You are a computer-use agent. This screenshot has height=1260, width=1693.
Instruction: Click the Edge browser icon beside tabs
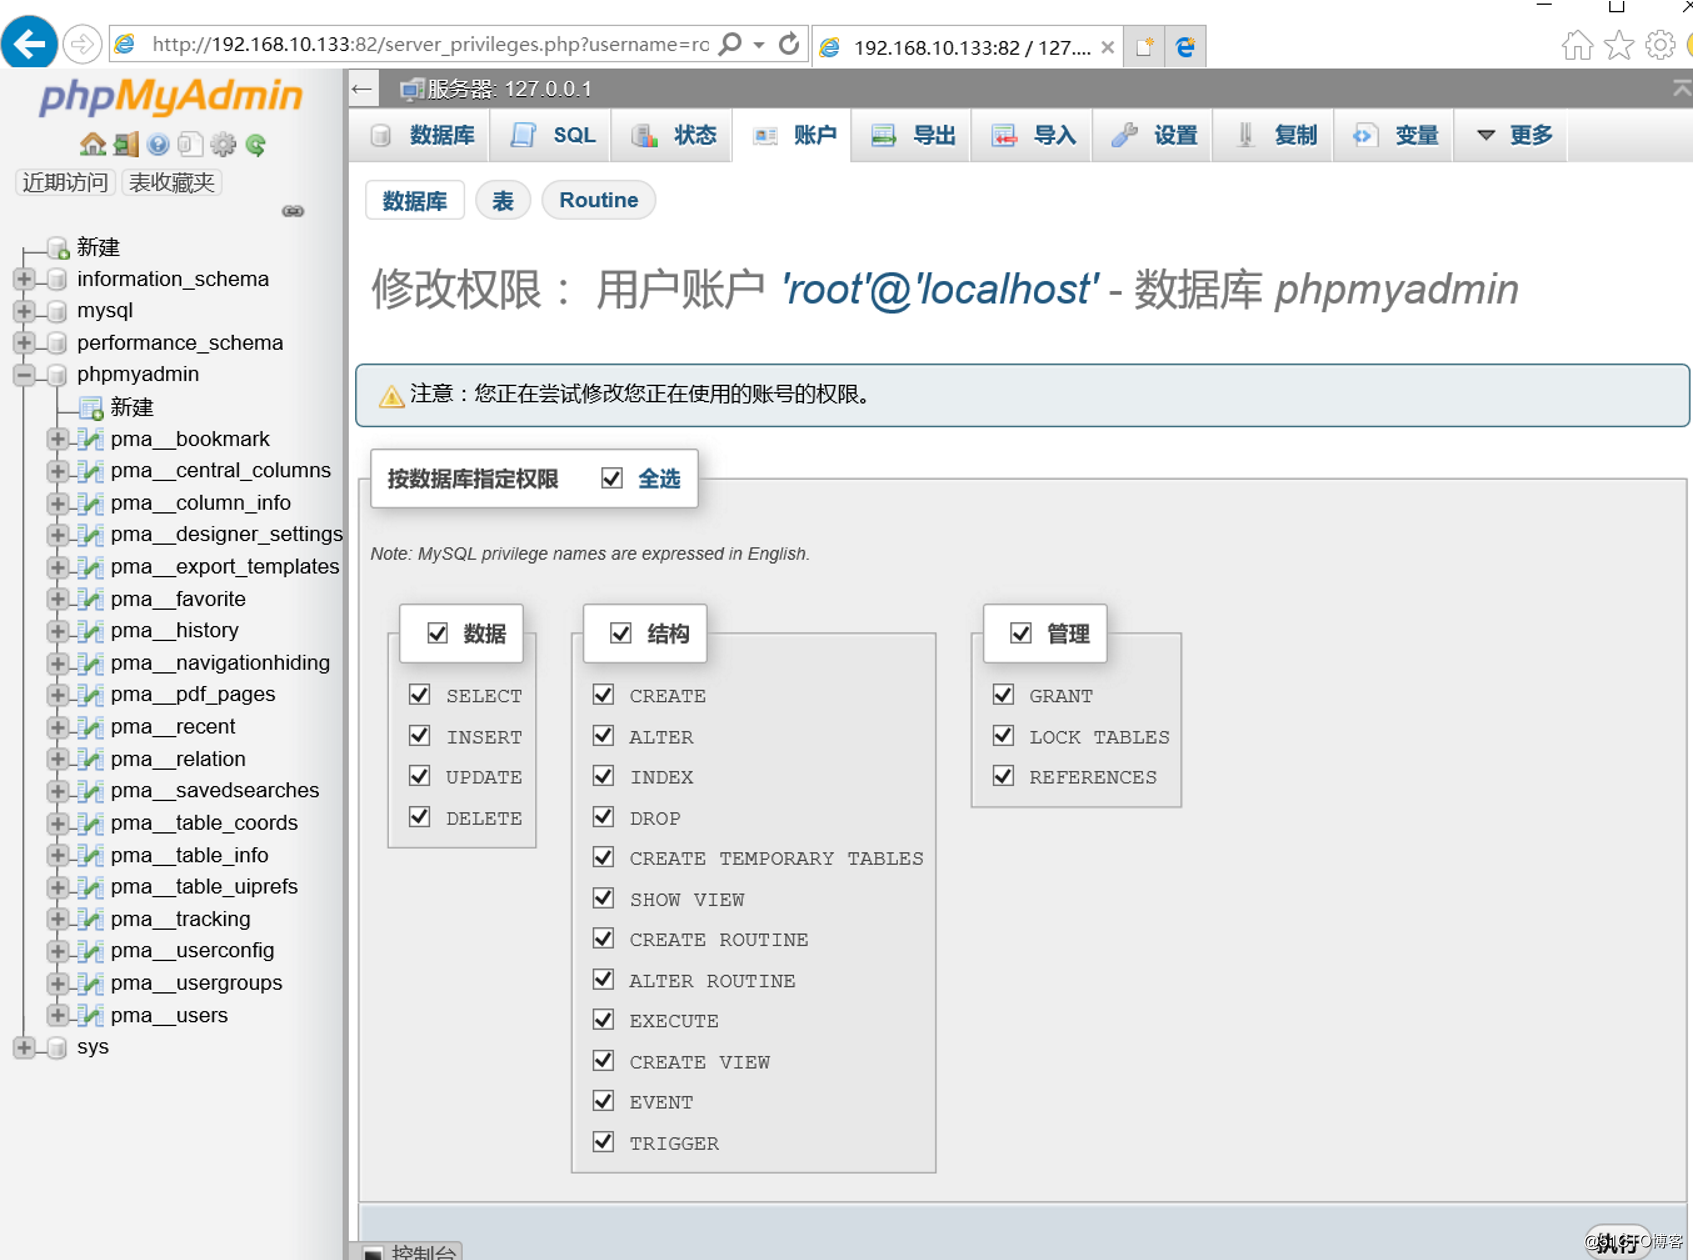tap(1185, 46)
